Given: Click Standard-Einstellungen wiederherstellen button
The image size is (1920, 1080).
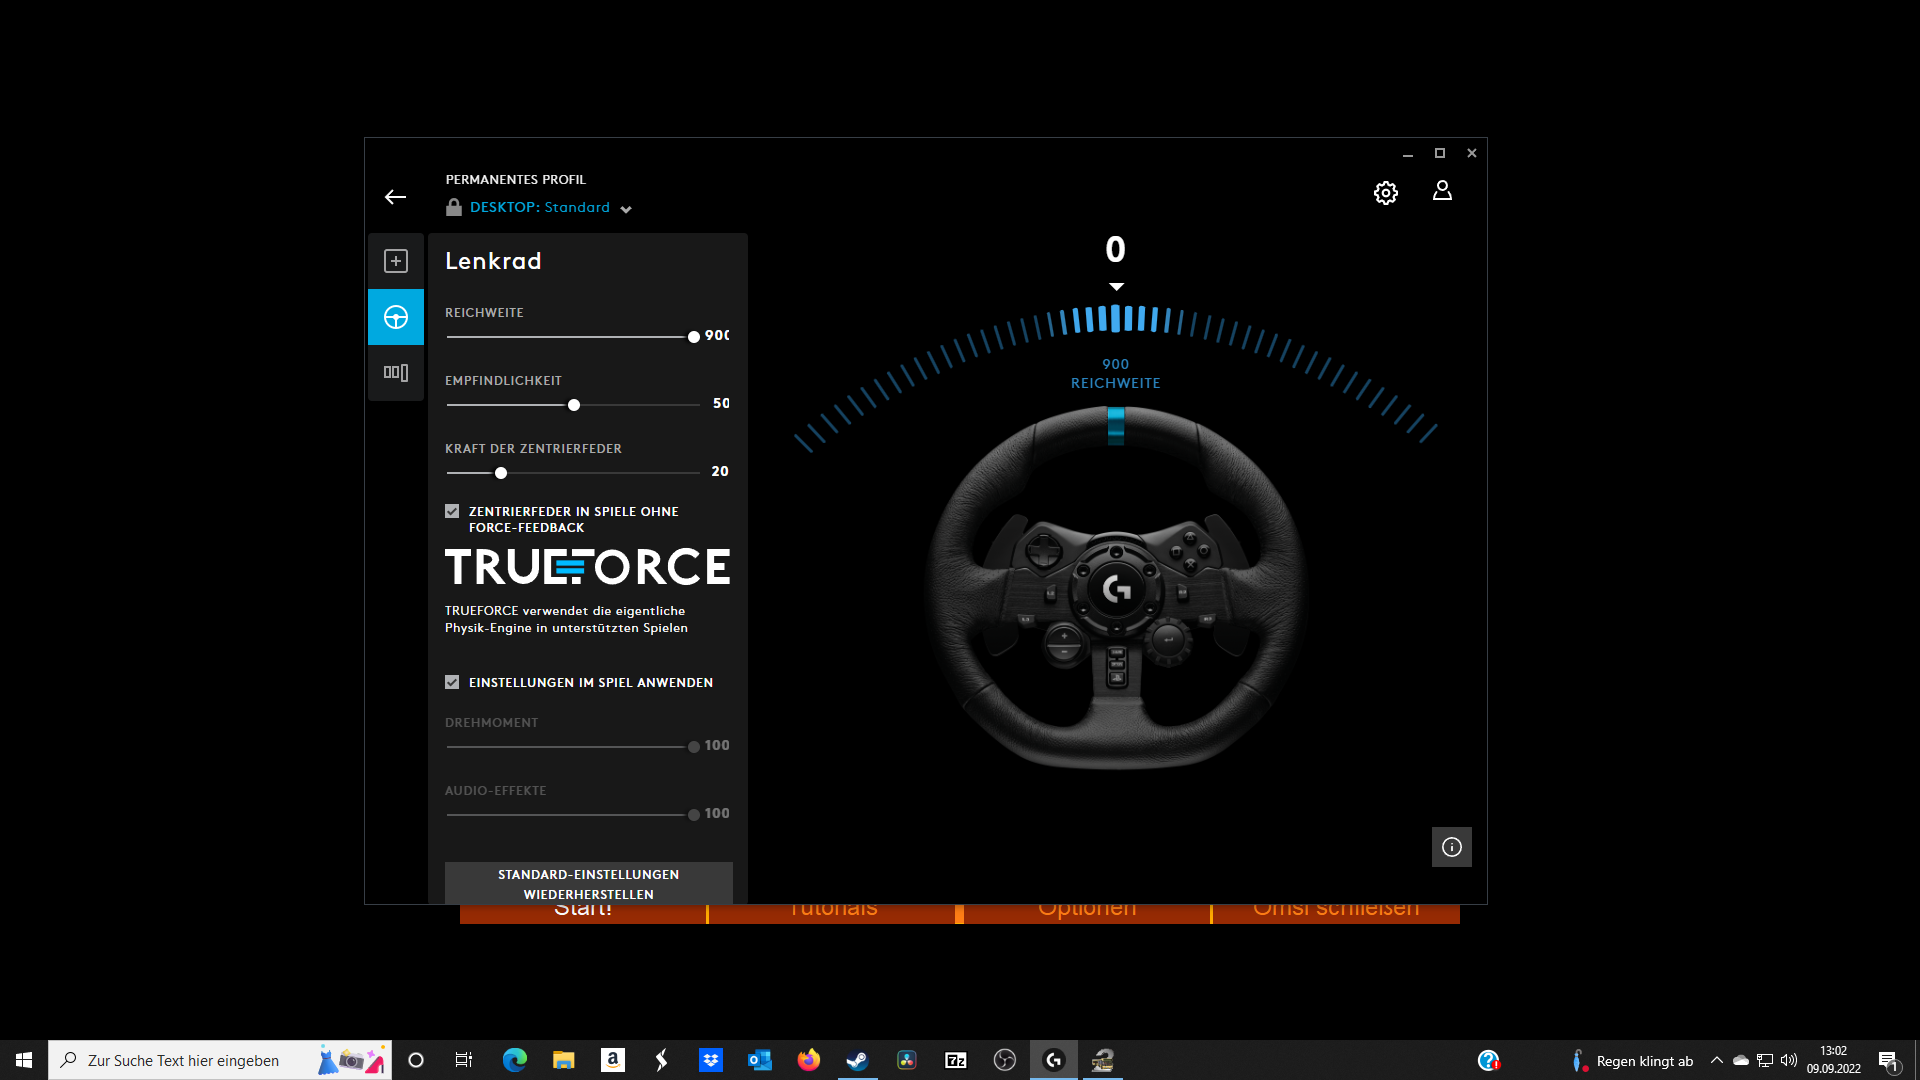Looking at the screenshot, I should click(x=588, y=883).
